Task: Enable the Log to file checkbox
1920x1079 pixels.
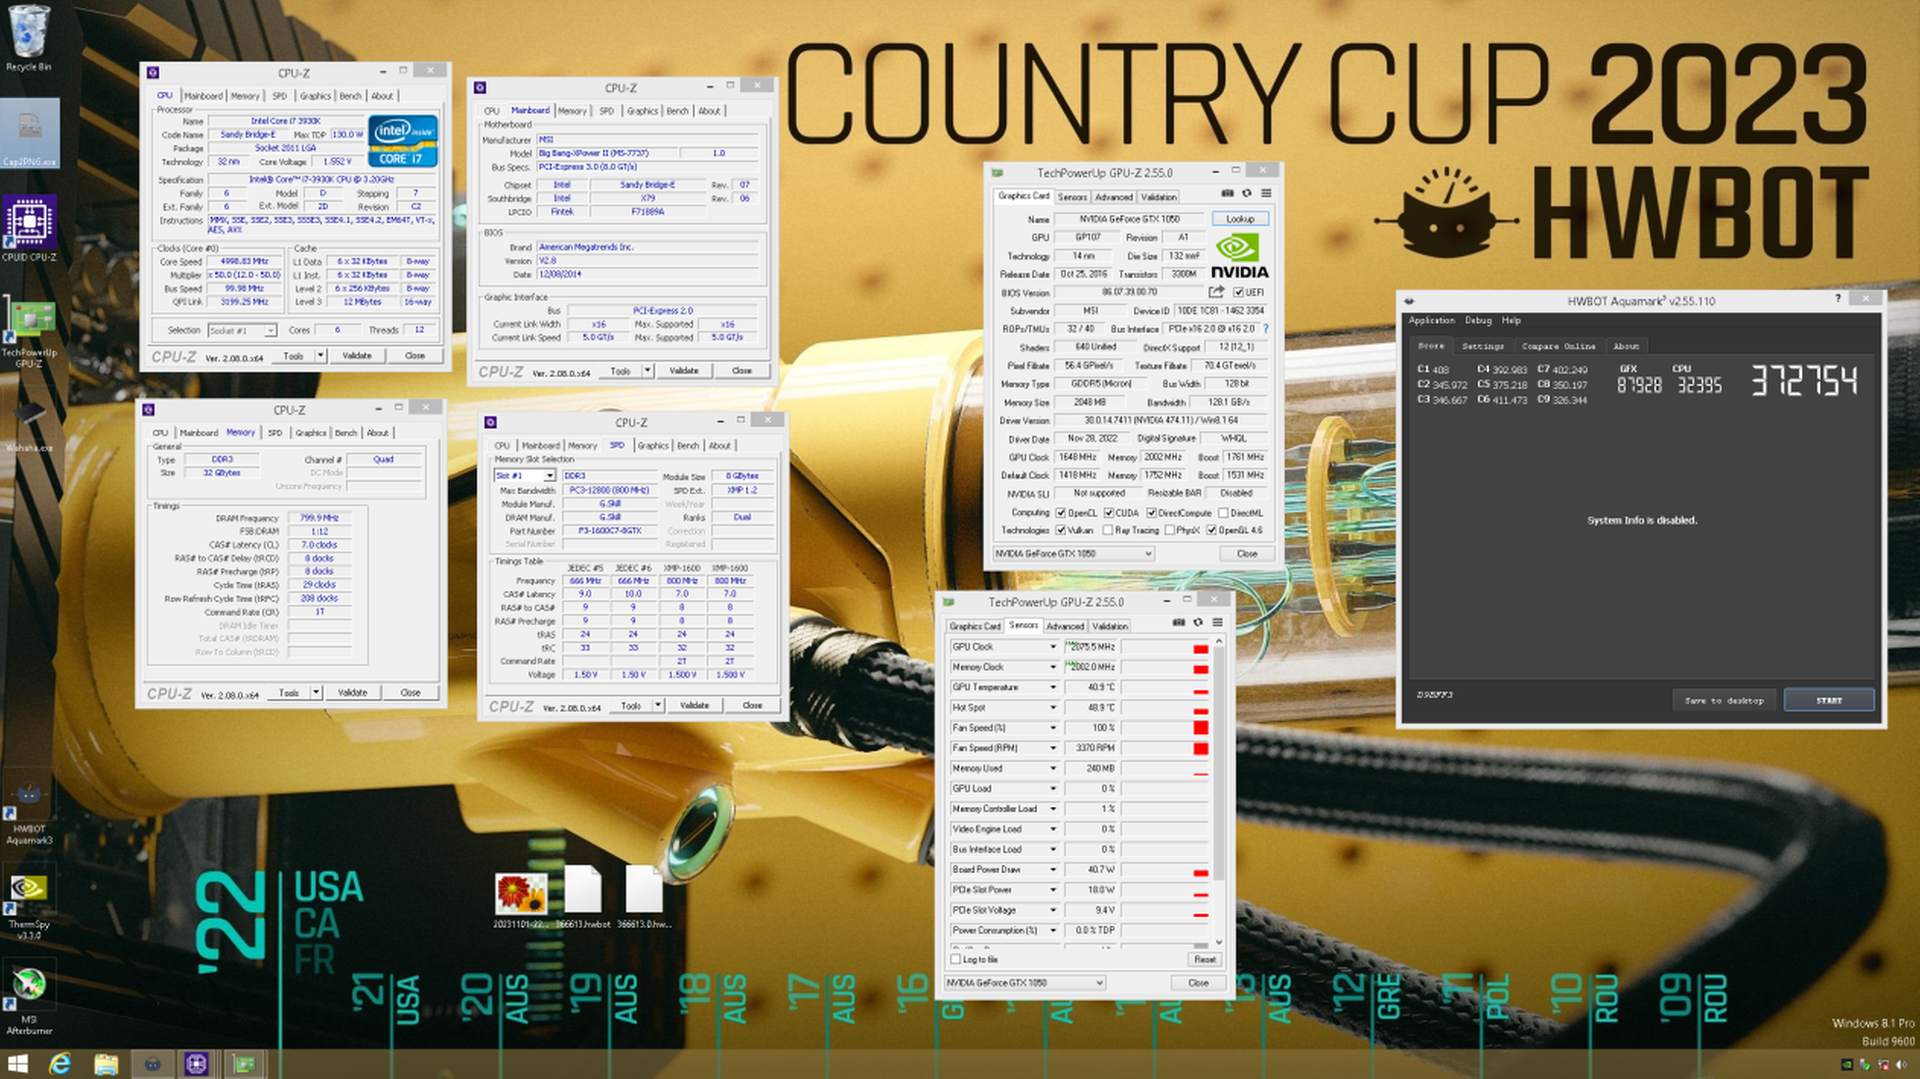Action: pyautogui.click(x=956, y=960)
